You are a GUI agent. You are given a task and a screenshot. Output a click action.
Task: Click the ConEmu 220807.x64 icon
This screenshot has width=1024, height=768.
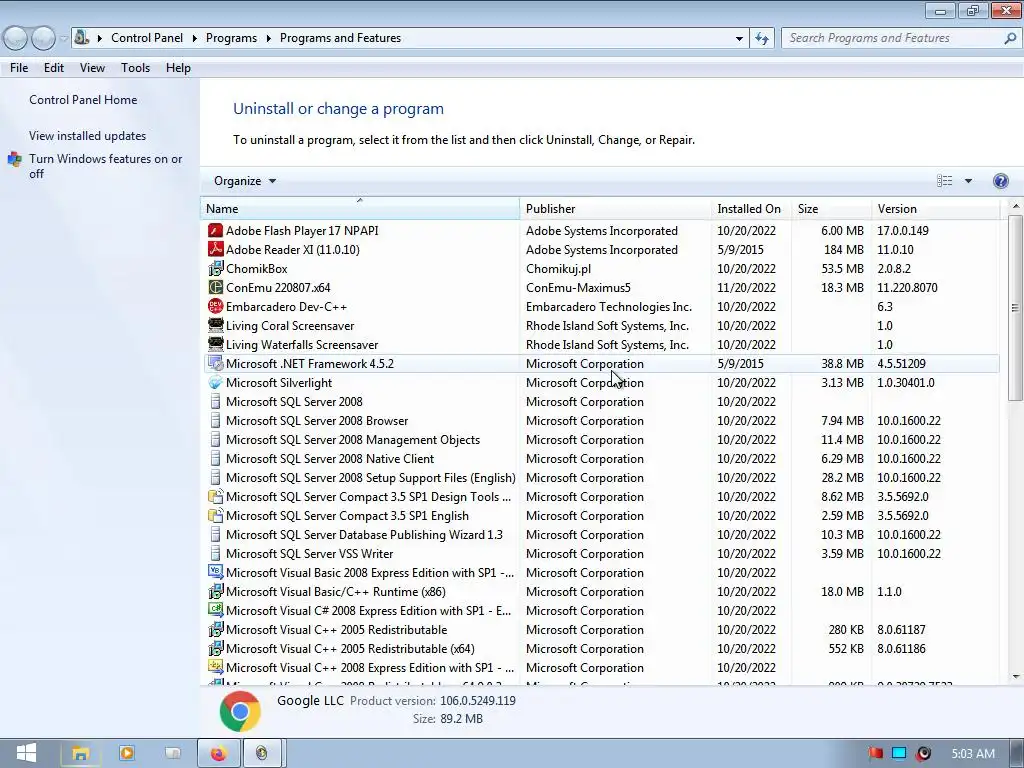215,287
